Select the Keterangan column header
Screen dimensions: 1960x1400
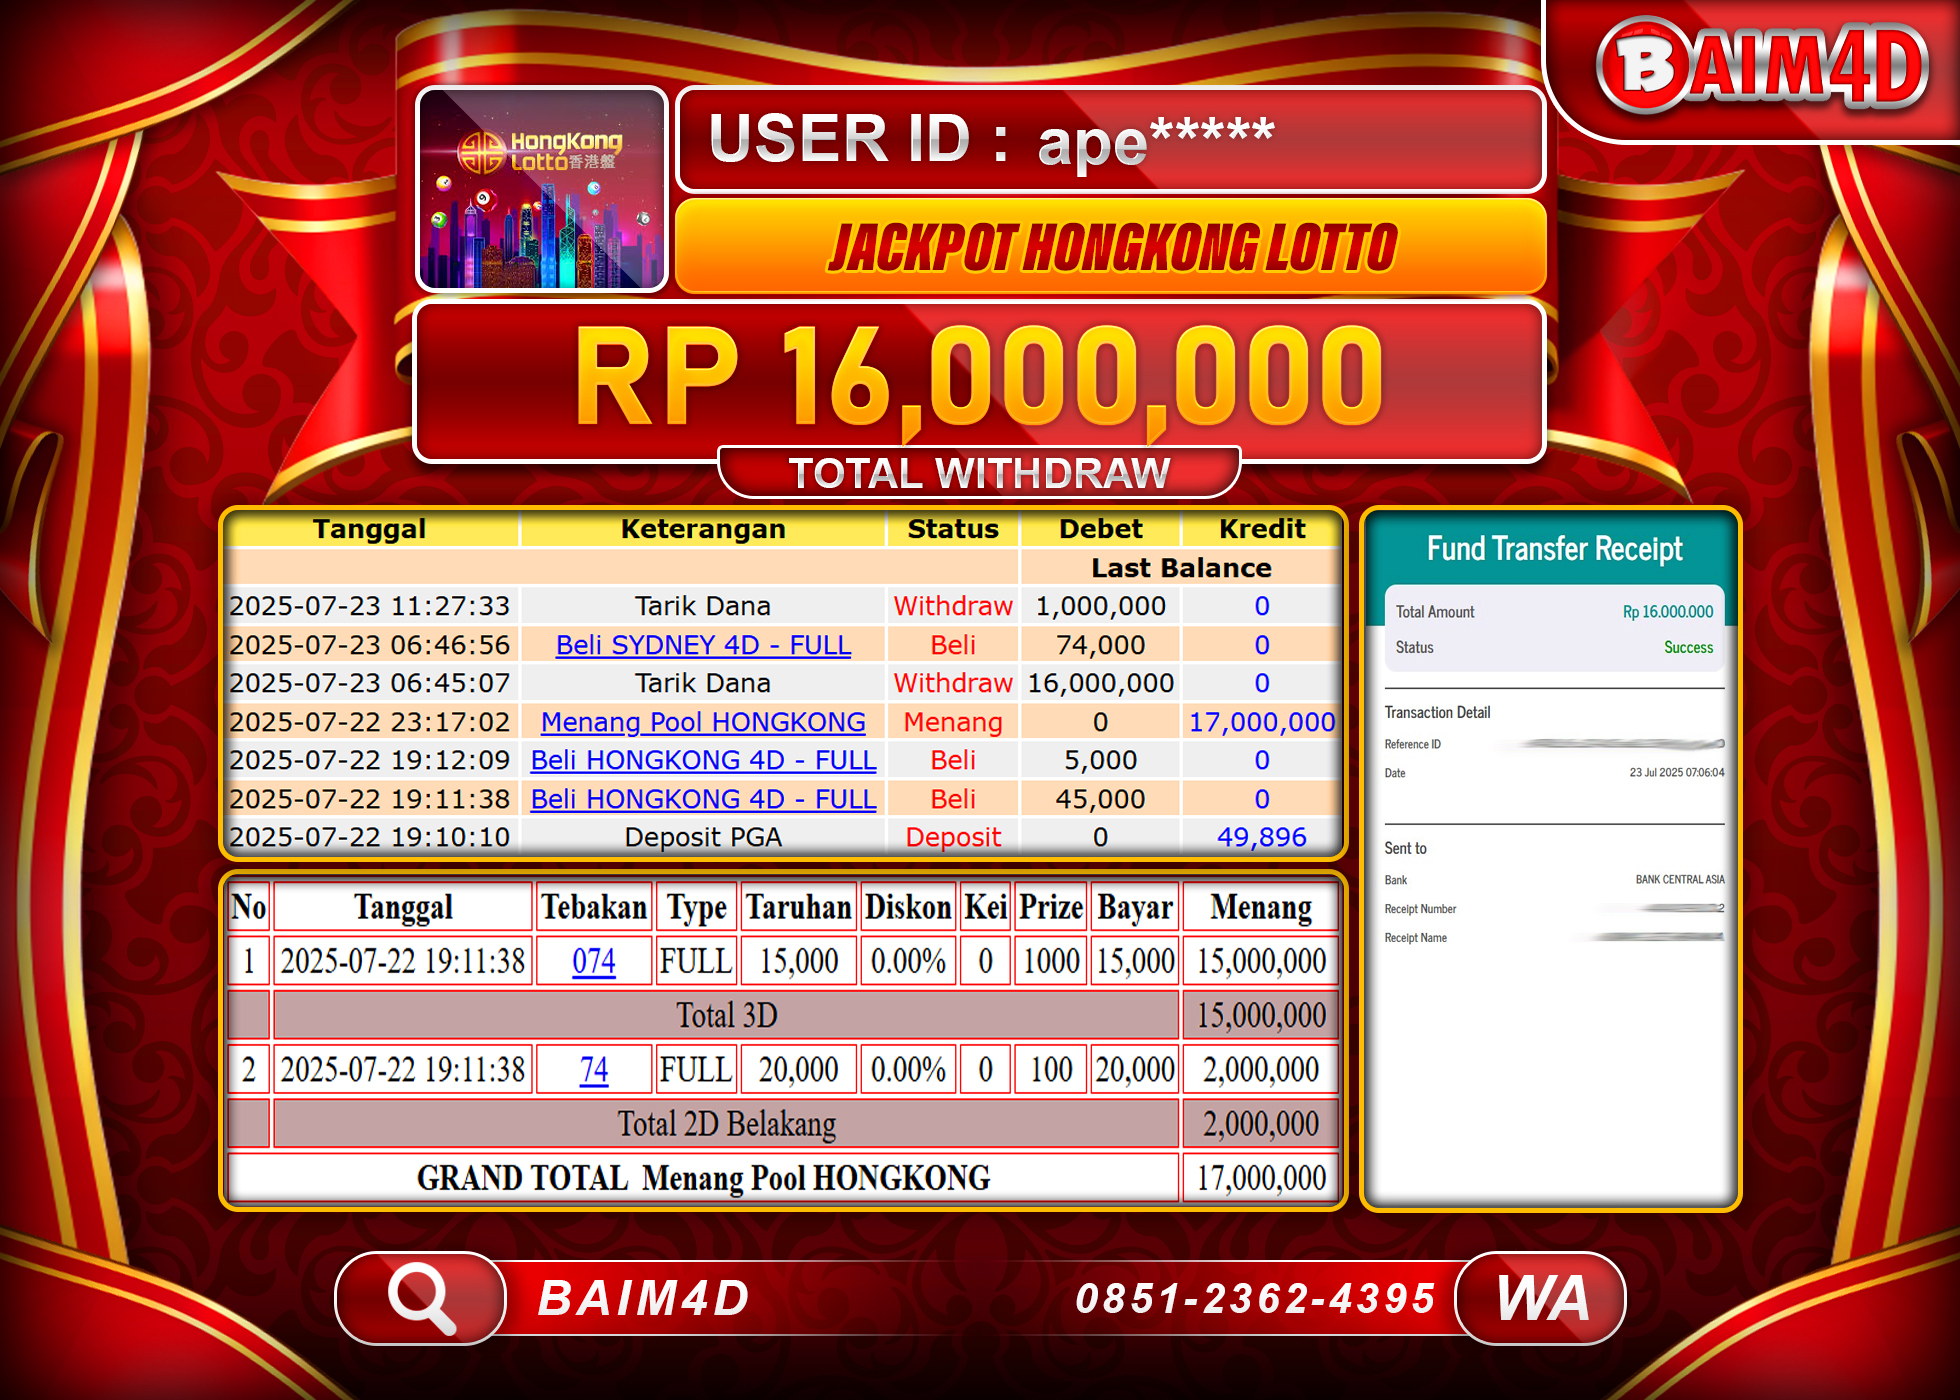point(702,528)
